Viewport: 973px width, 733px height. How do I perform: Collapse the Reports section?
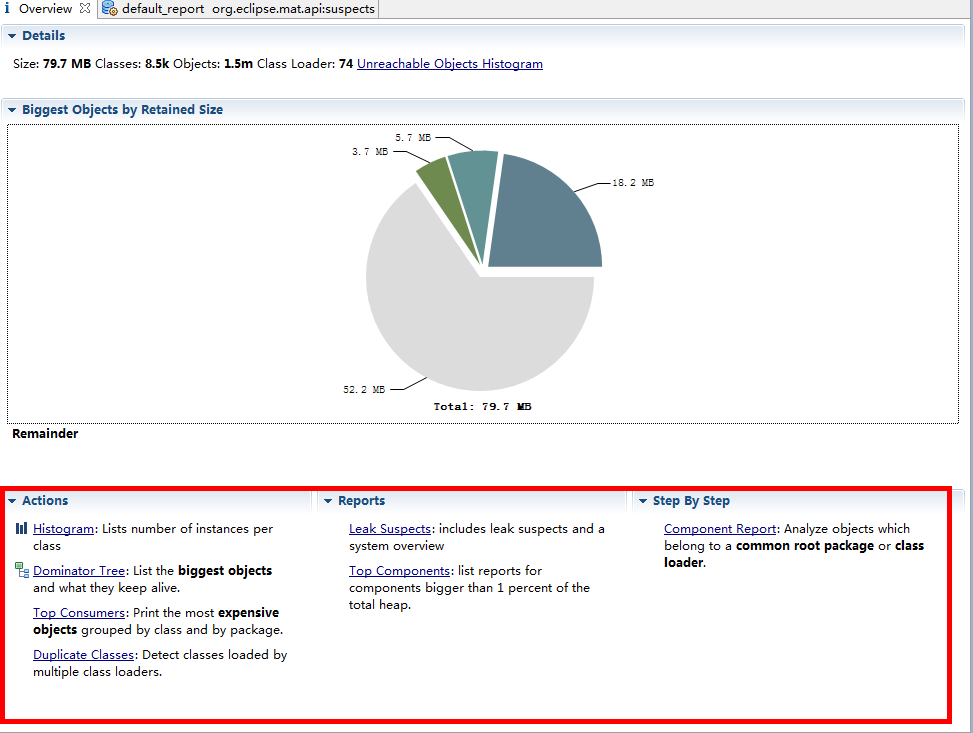328,500
